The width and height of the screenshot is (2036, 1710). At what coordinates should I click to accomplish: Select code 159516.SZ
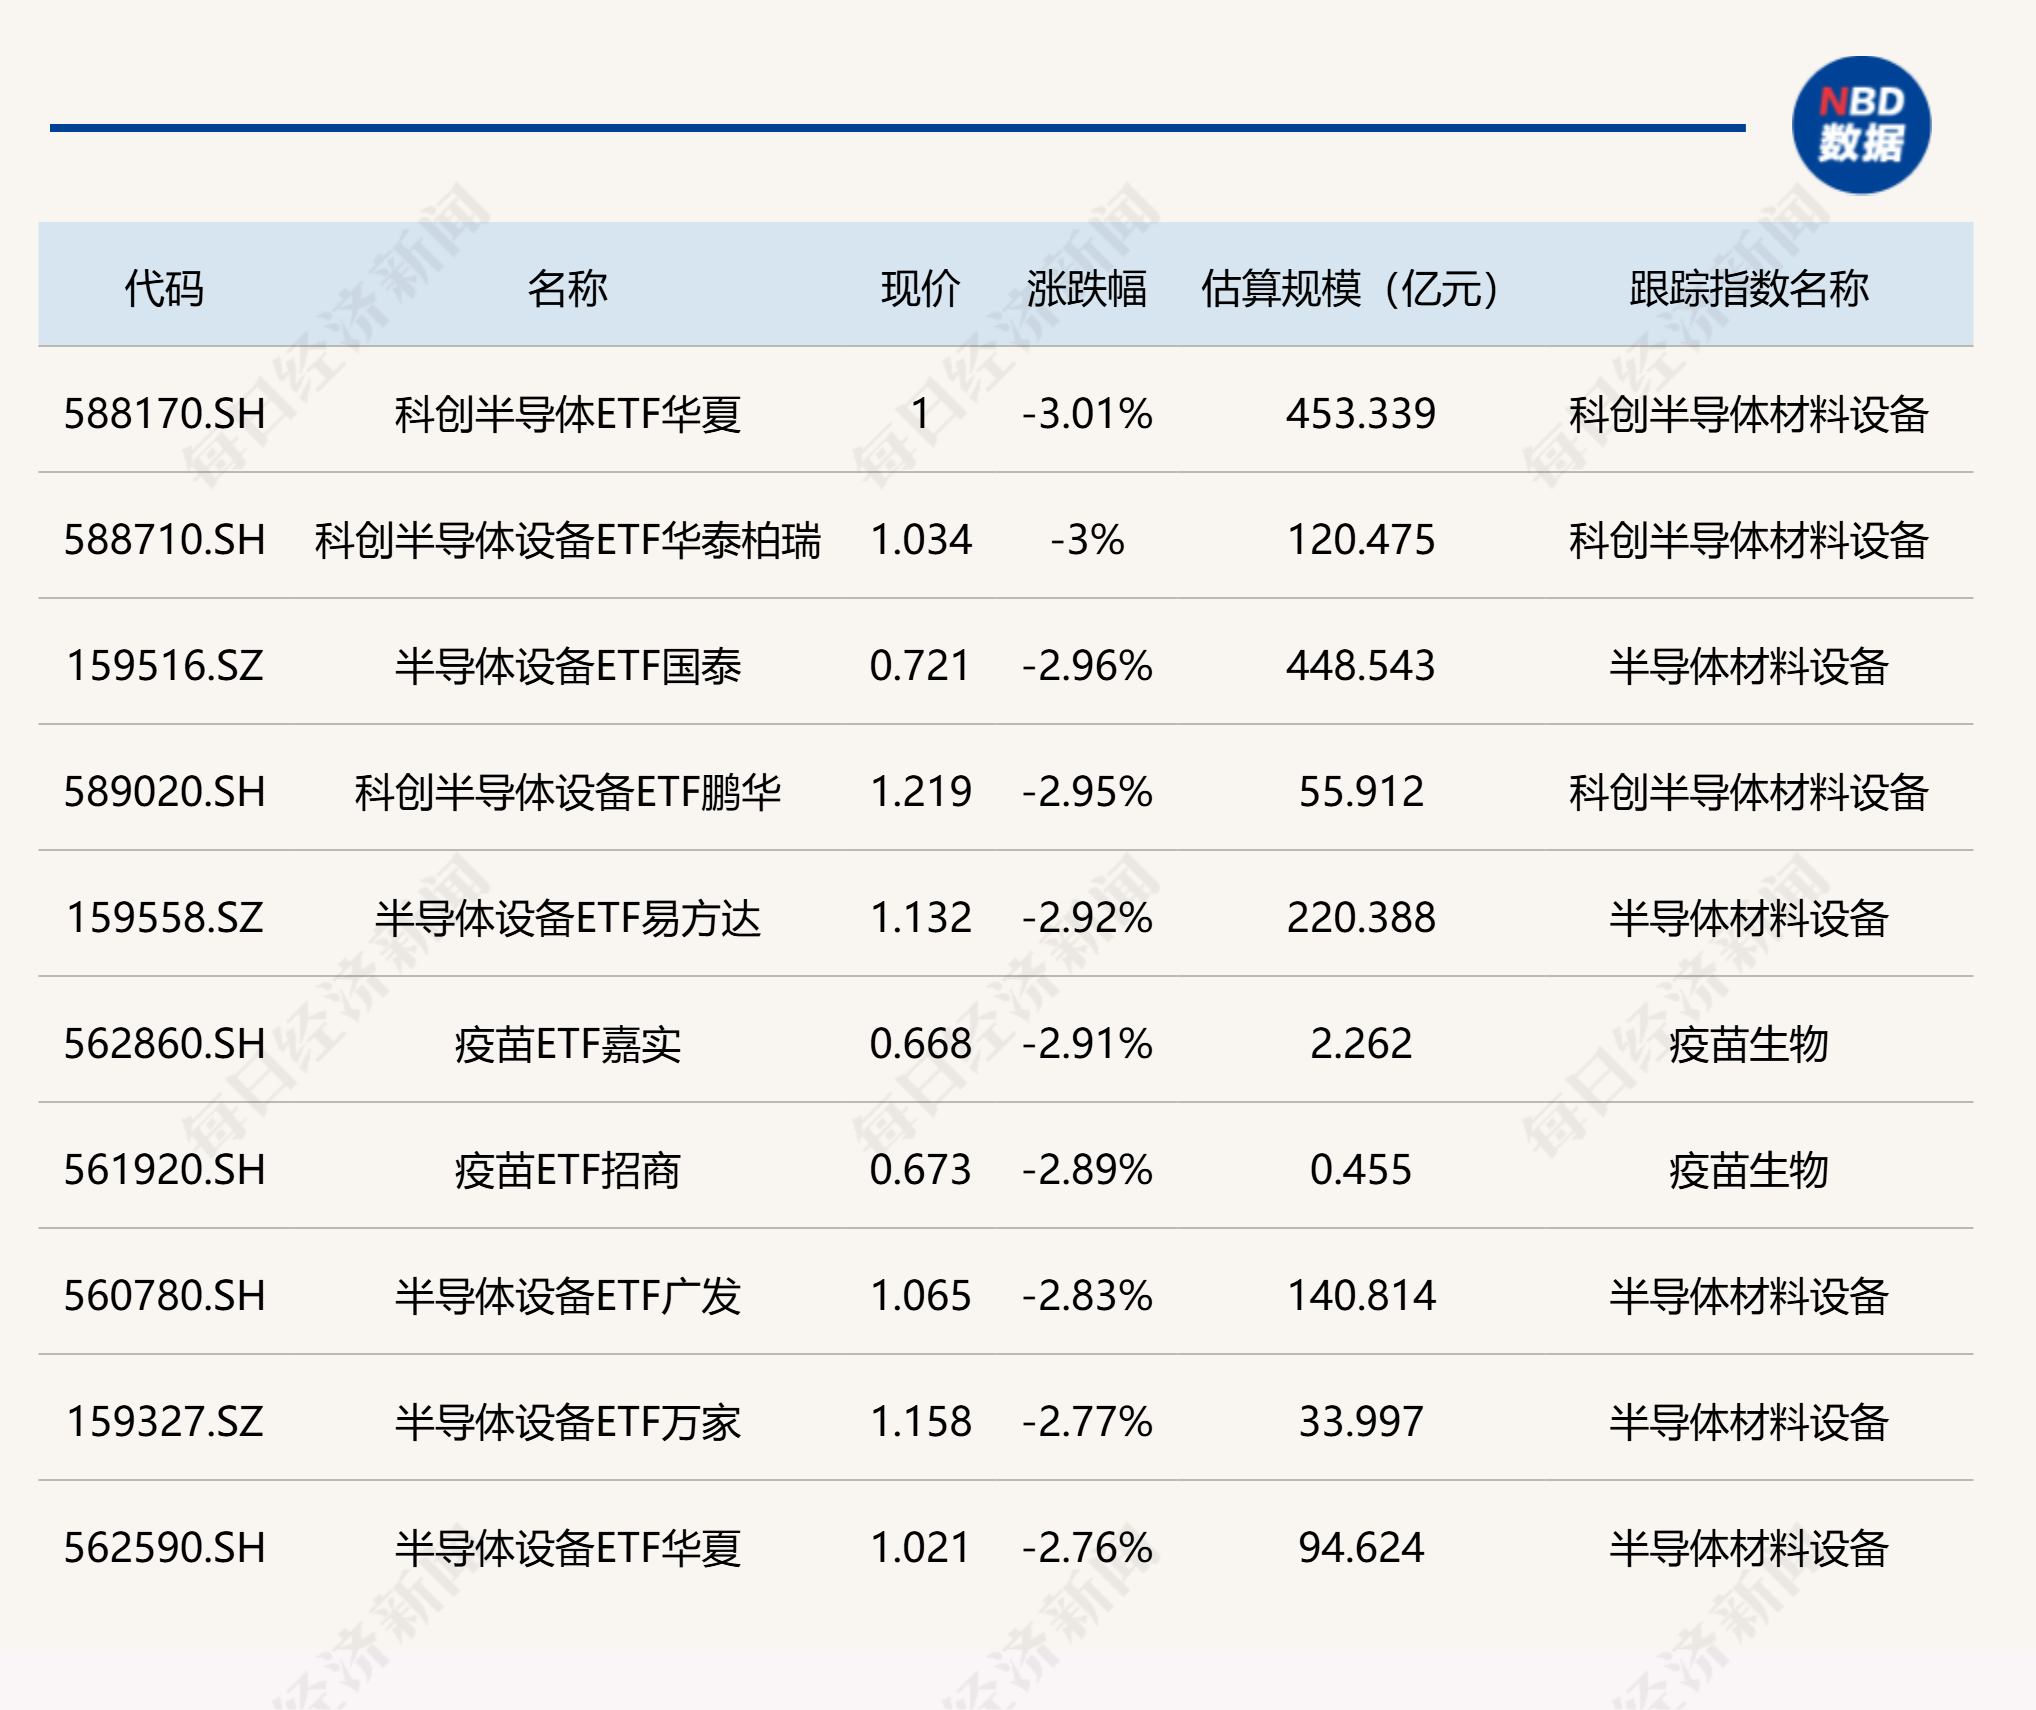165,666
